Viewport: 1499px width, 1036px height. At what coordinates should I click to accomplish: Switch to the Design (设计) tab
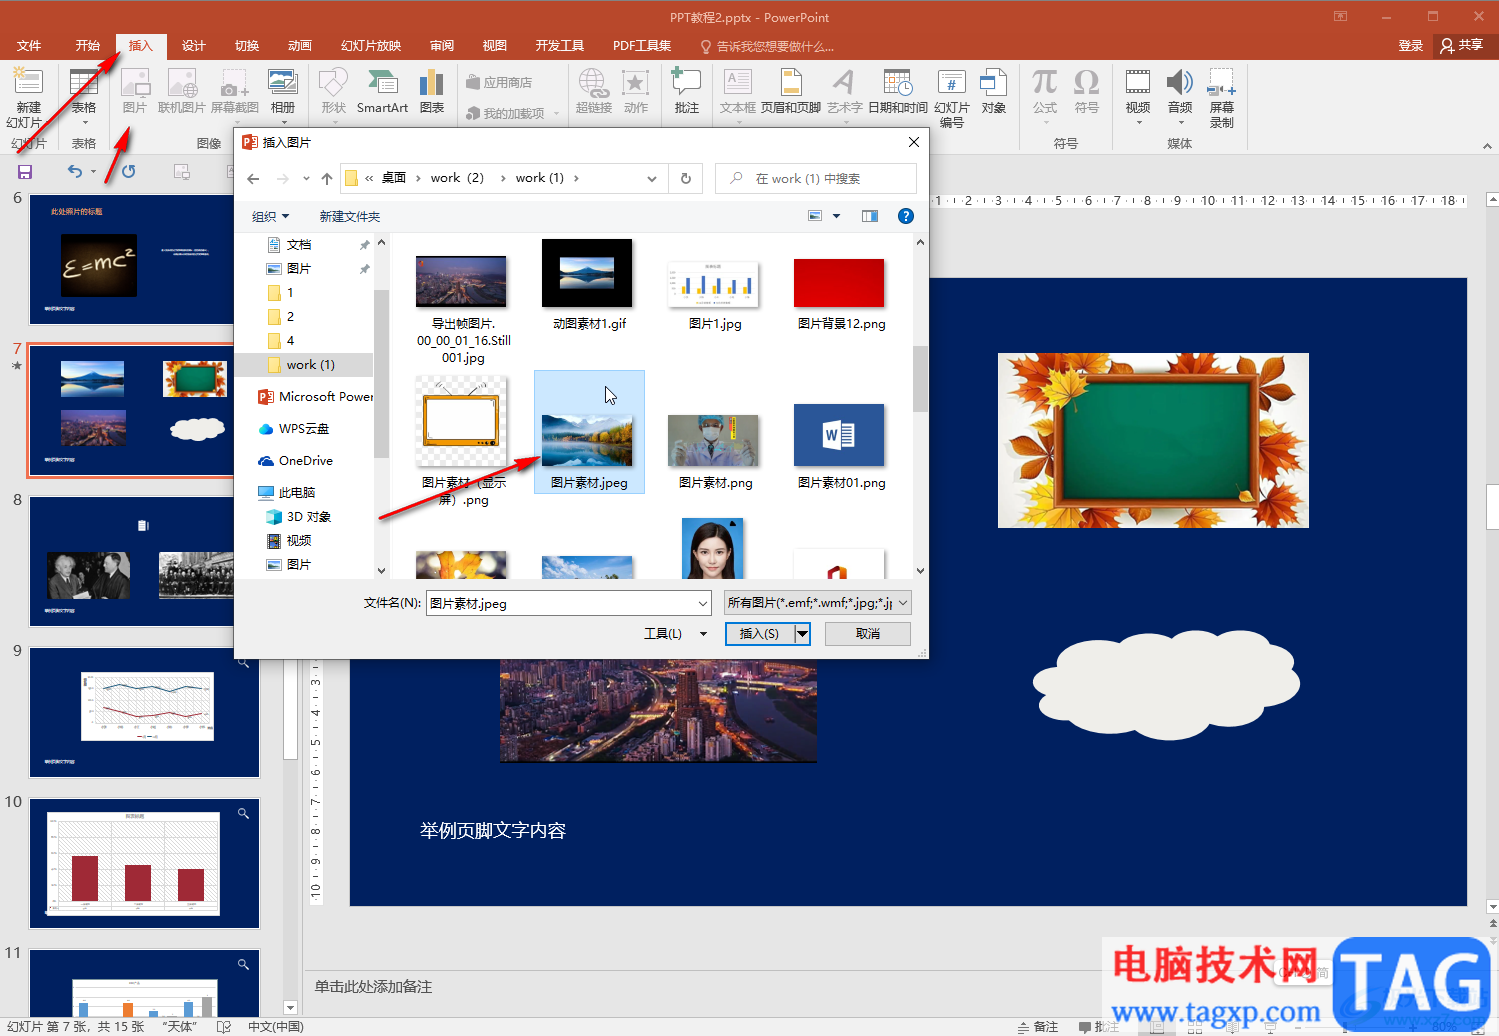pyautogui.click(x=194, y=46)
